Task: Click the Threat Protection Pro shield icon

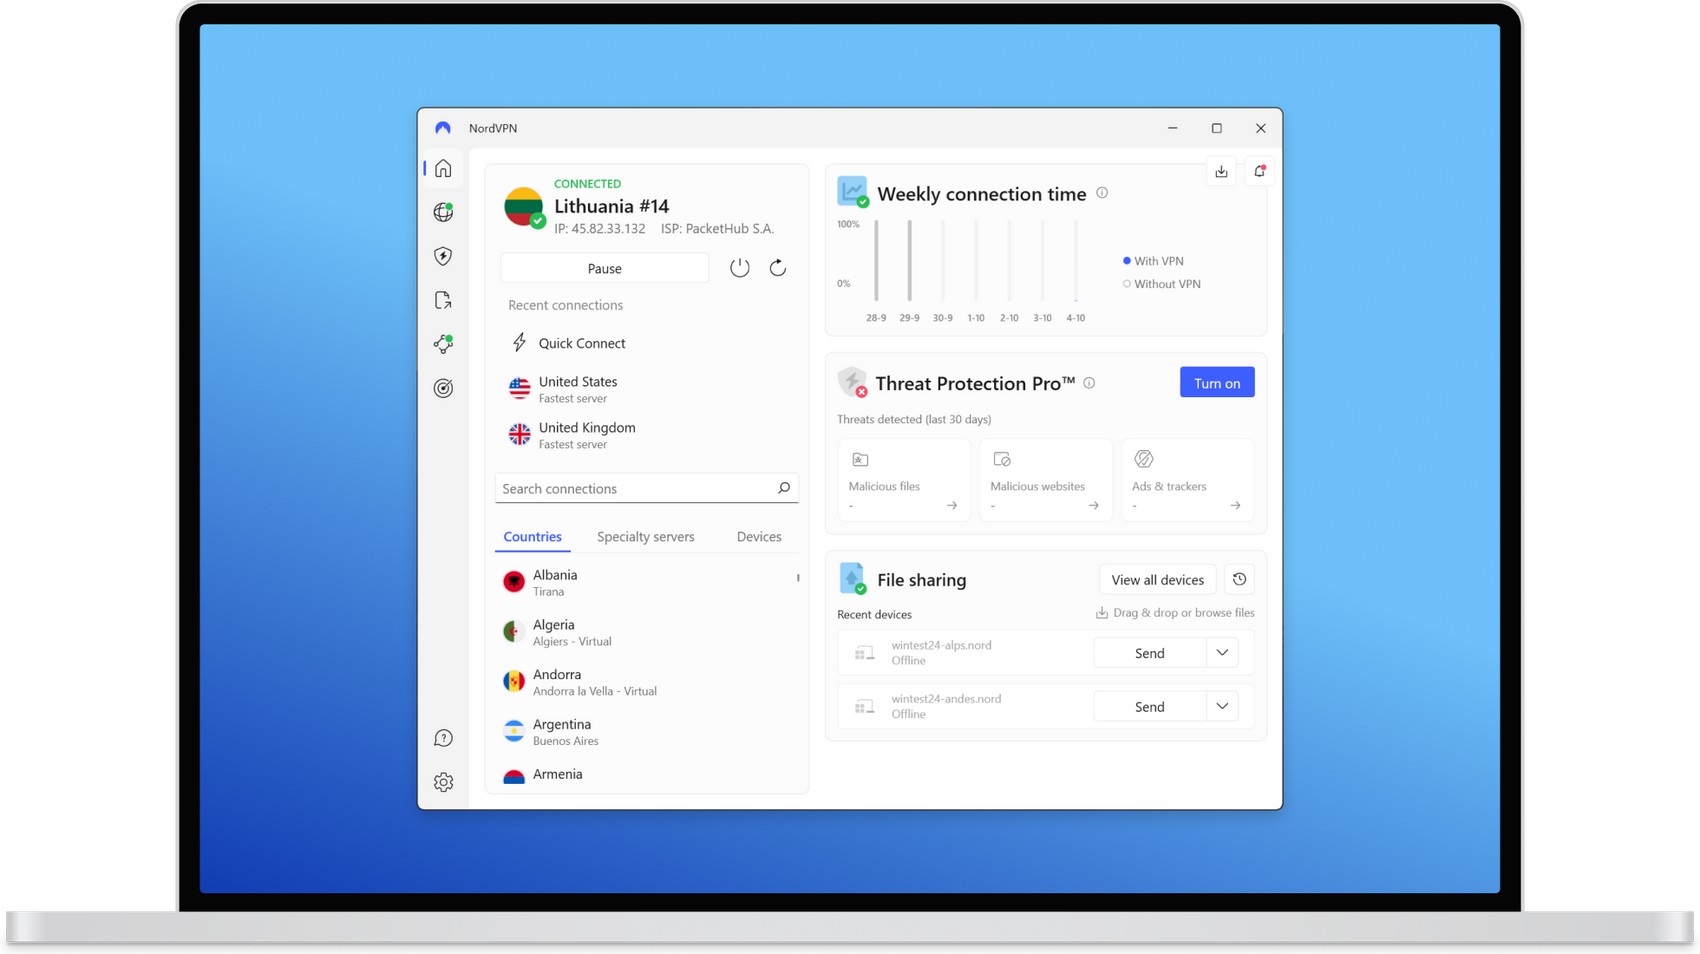Action: pyautogui.click(x=852, y=382)
